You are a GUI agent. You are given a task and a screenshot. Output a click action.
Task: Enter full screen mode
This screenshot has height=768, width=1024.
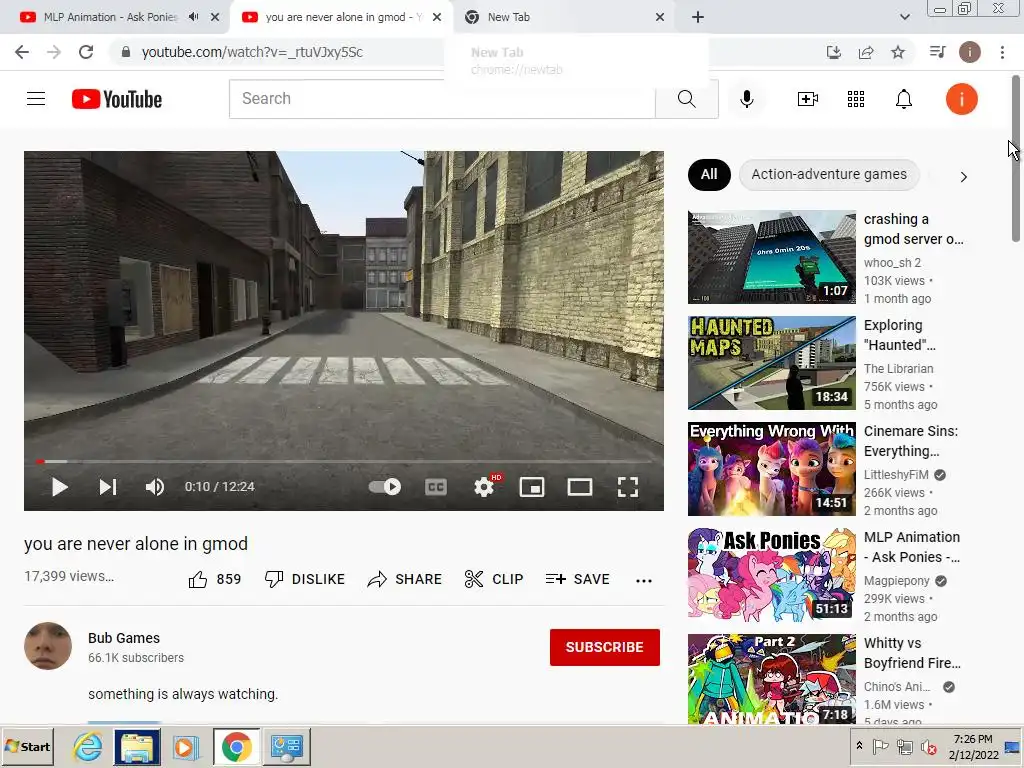(628, 487)
